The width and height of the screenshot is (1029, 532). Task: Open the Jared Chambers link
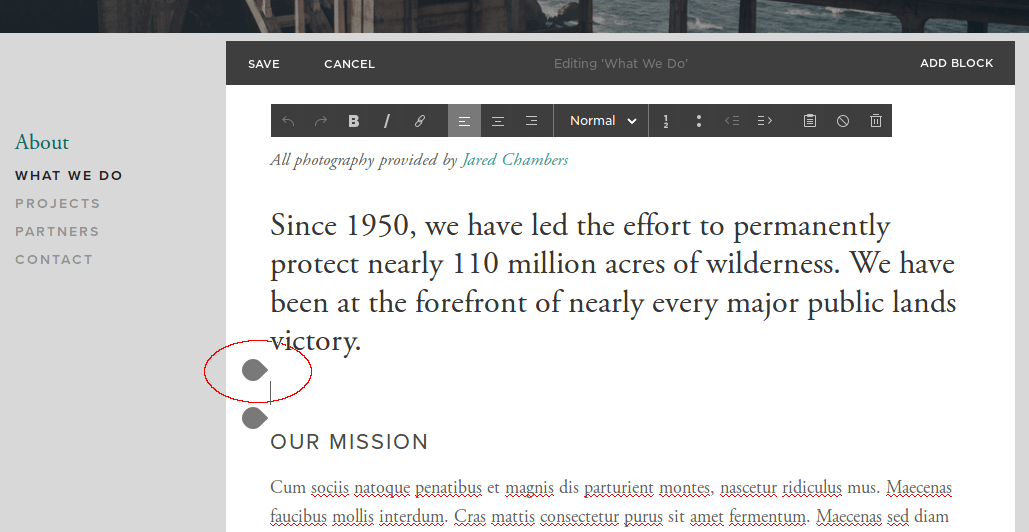pos(515,160)
